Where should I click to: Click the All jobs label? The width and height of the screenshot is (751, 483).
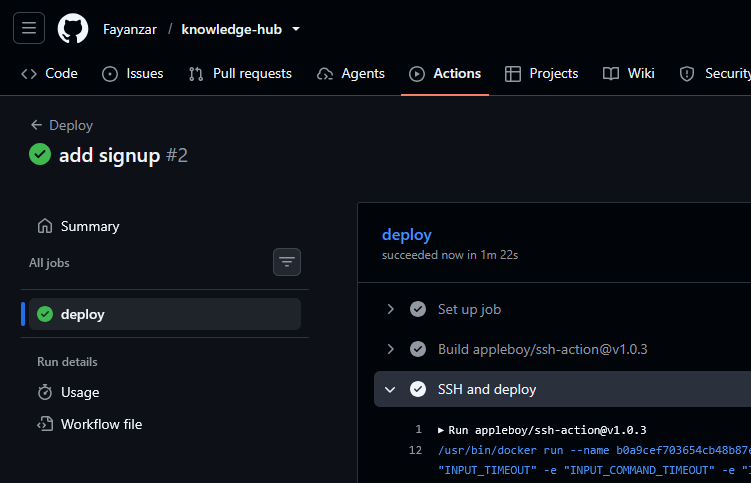coord(49,263)
